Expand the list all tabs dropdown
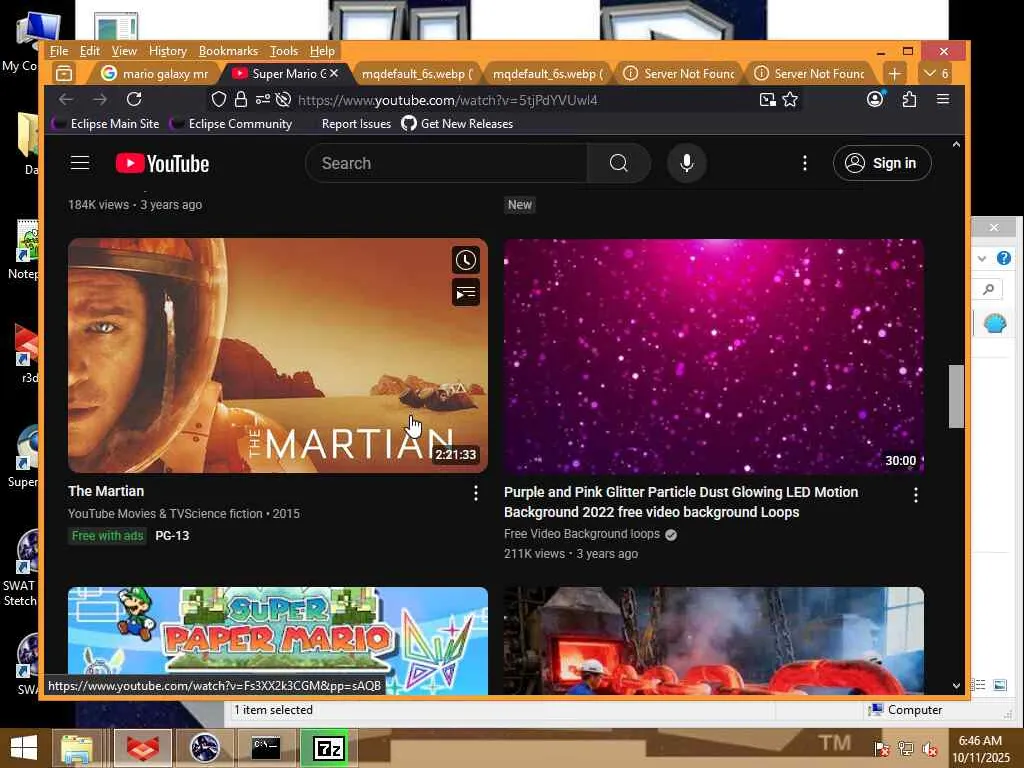This screenshot has width=1024, height=768. pos(936,74)
